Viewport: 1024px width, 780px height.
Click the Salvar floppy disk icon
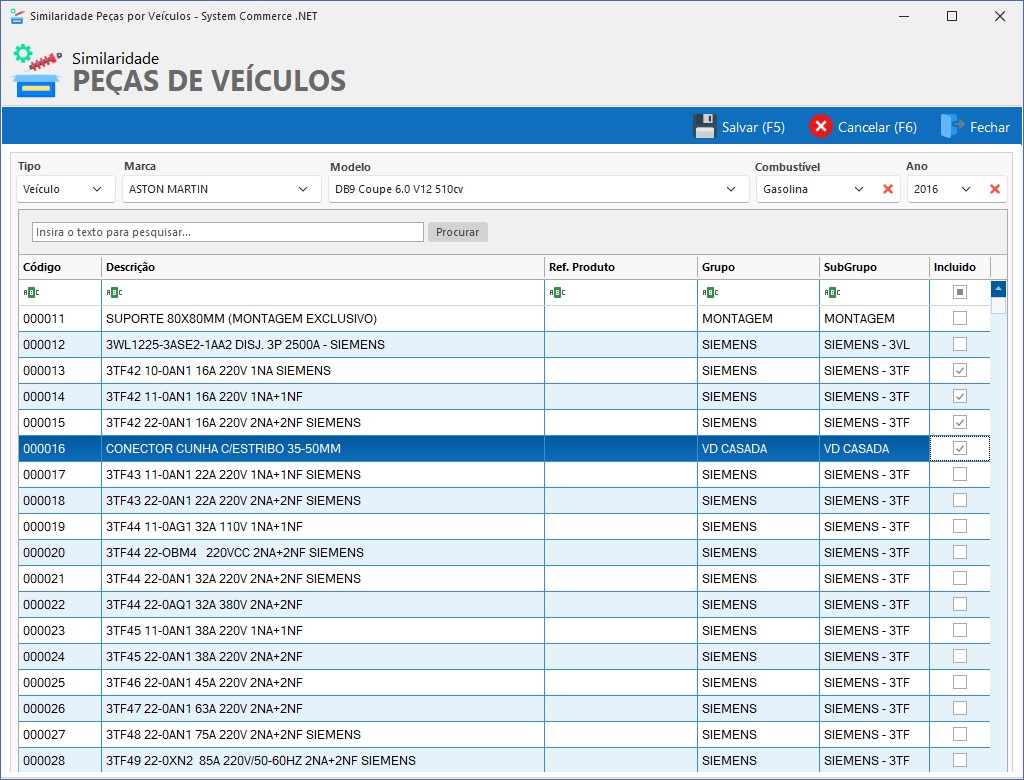(x=705, y=127)
